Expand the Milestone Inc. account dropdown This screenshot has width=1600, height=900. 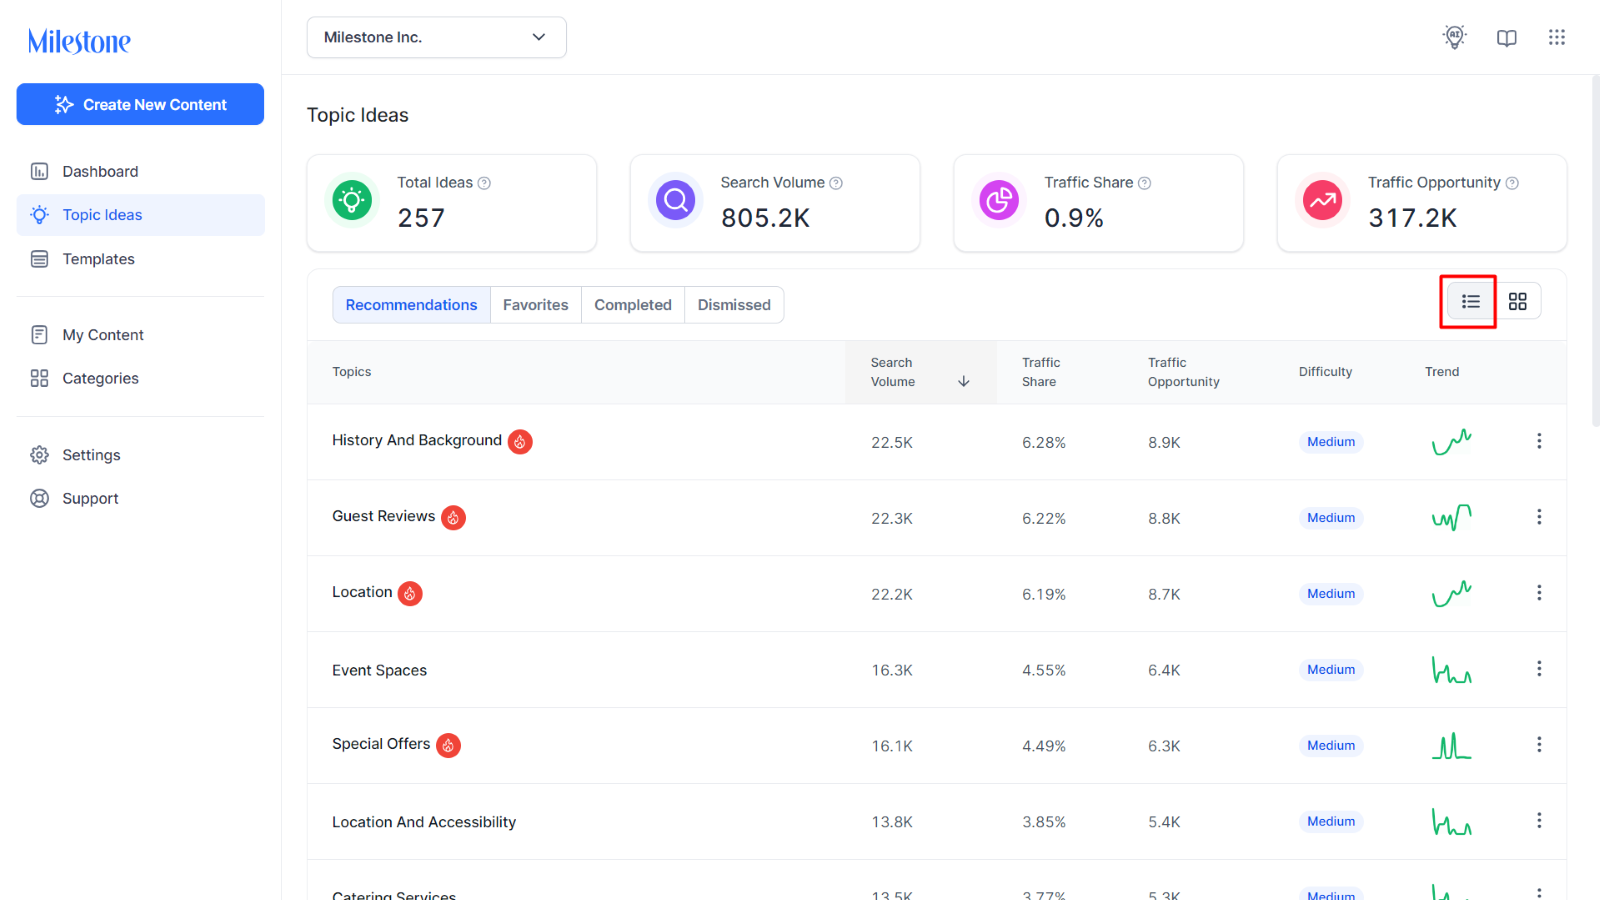[x=437, y=37]
